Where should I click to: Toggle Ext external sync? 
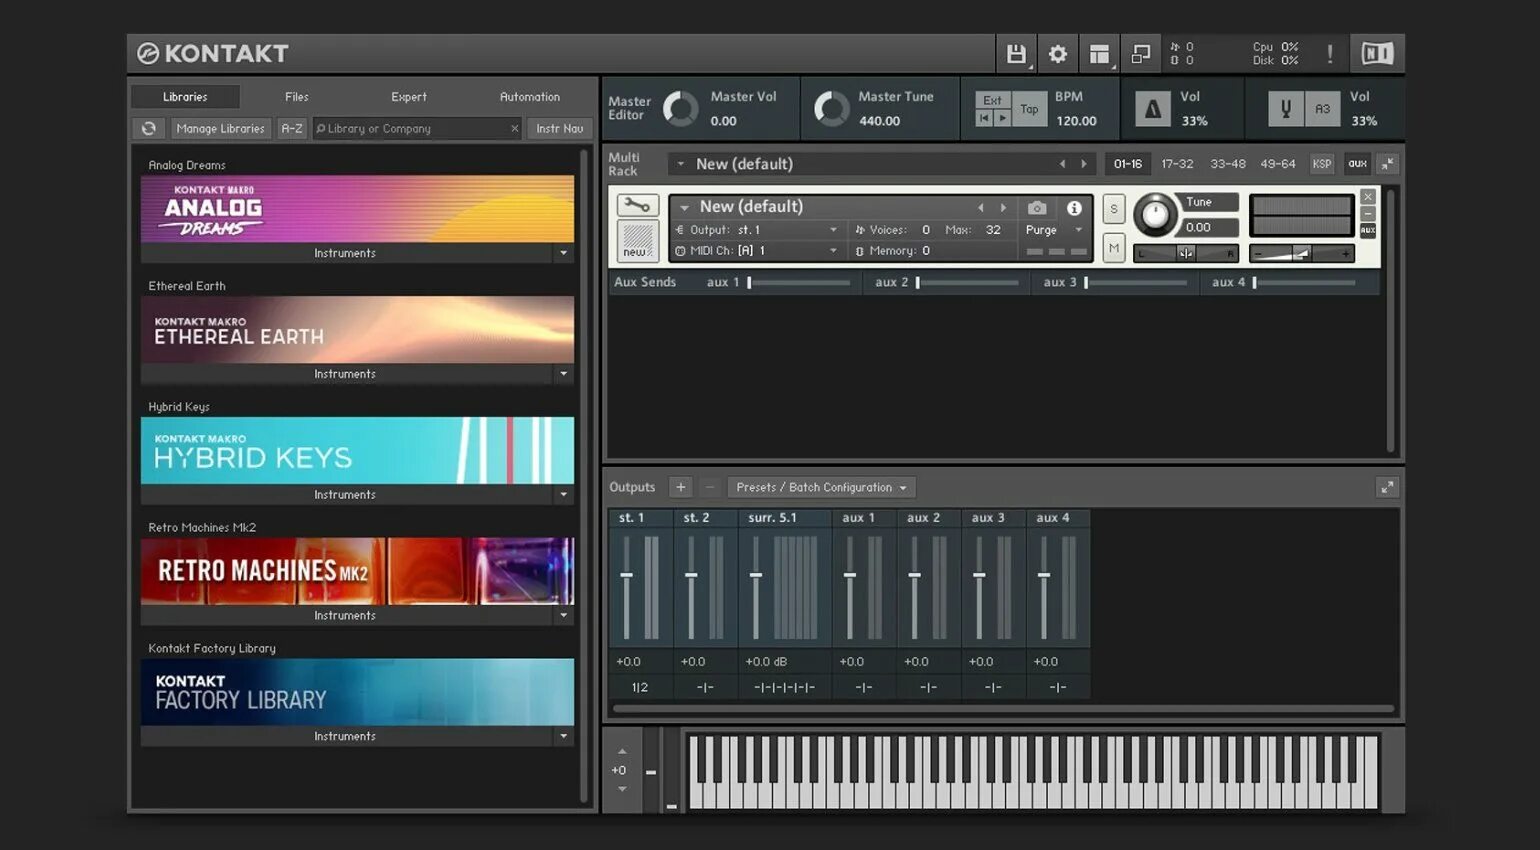(x=992, y=100)
